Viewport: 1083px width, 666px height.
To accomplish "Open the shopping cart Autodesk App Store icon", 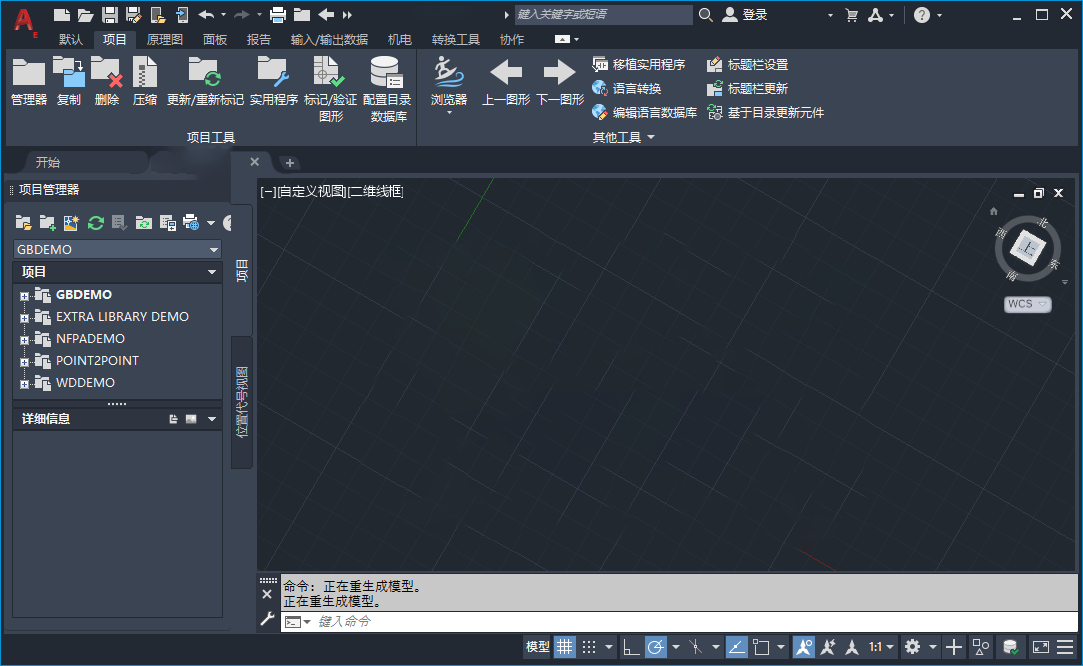I will (x=852, y=15).
